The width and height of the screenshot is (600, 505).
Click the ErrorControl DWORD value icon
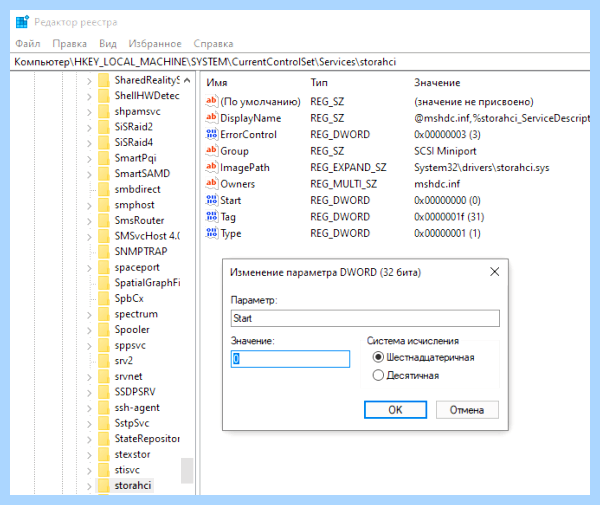[x=212, y=134]
